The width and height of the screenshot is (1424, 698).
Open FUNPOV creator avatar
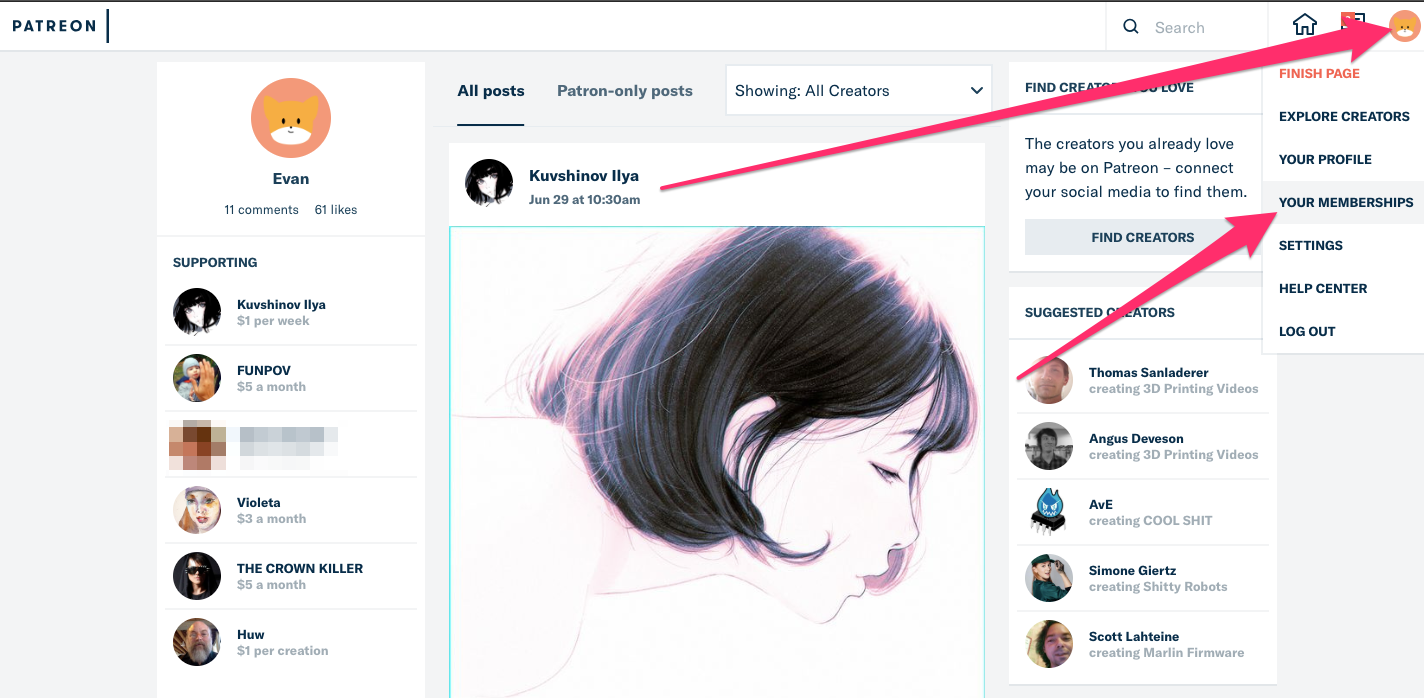(197, 378)
